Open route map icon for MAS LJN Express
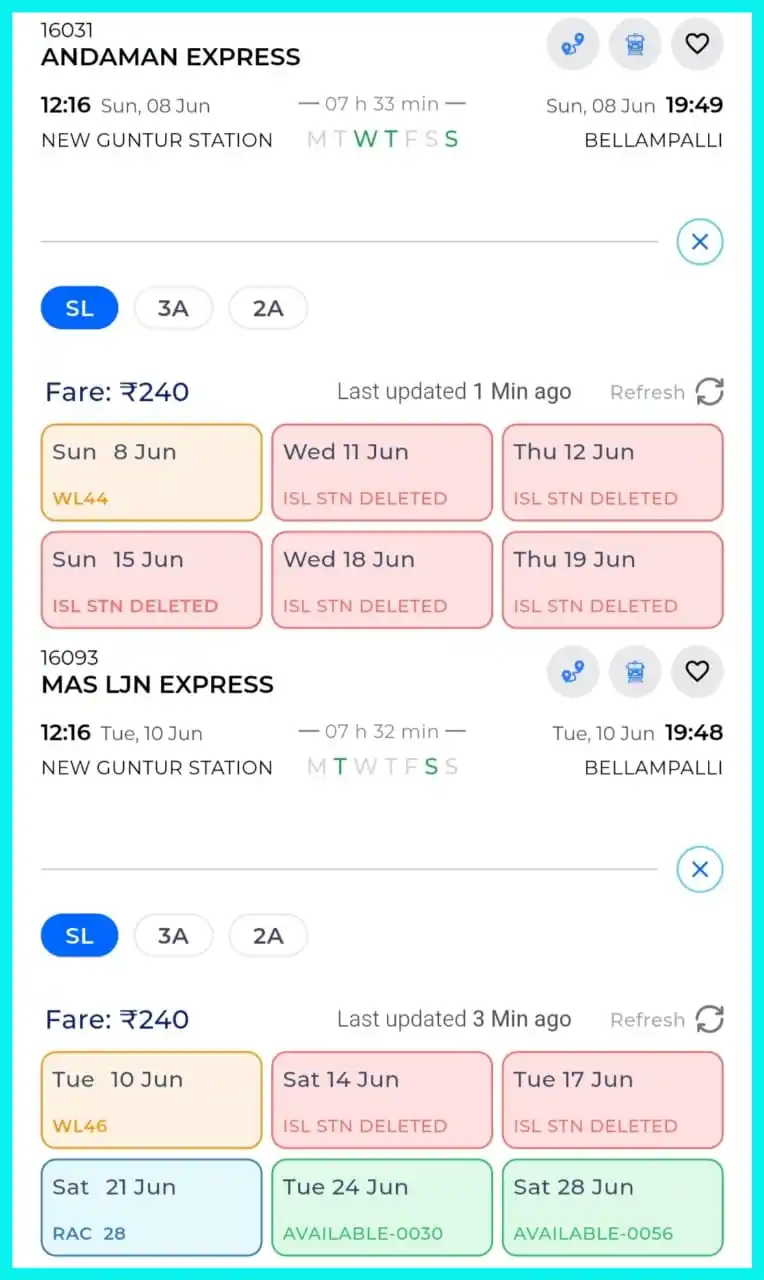Screen dimensions: 764x1280 click(x=573, y=671)
